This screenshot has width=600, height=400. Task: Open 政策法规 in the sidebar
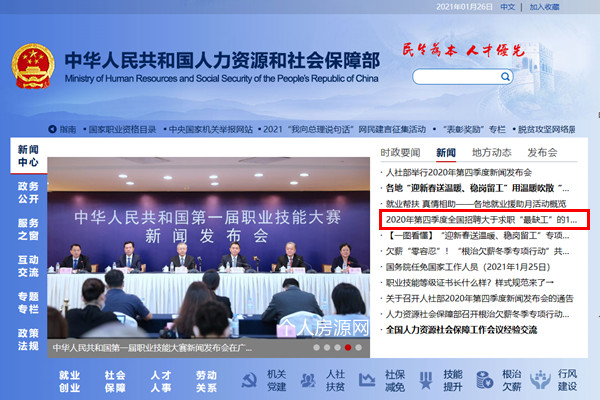coord(28,340)
